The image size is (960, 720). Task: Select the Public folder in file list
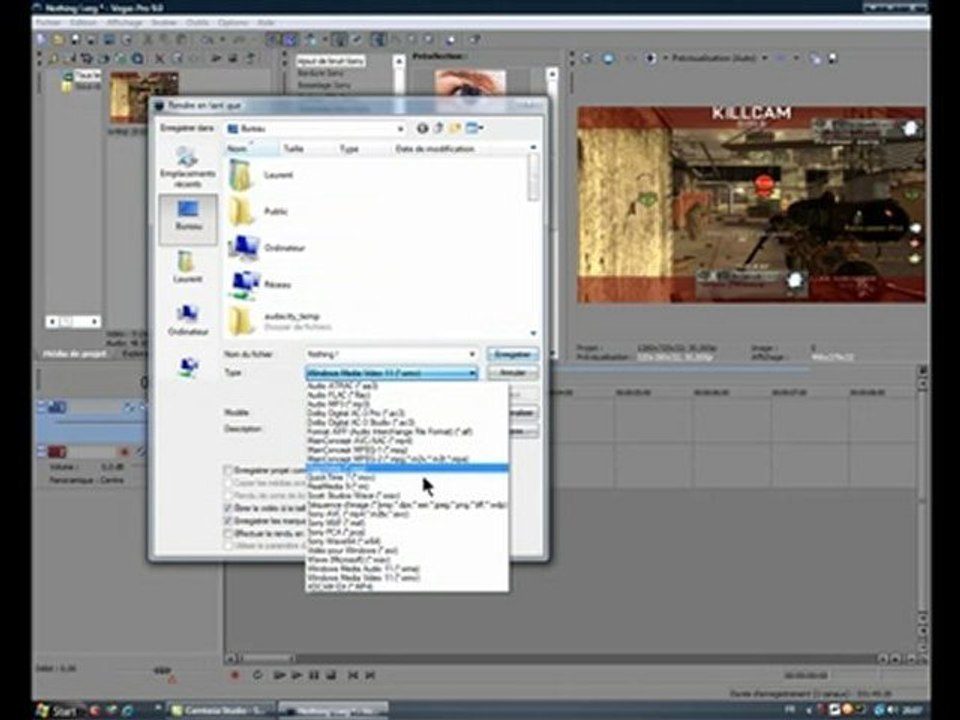click(258, 211)
